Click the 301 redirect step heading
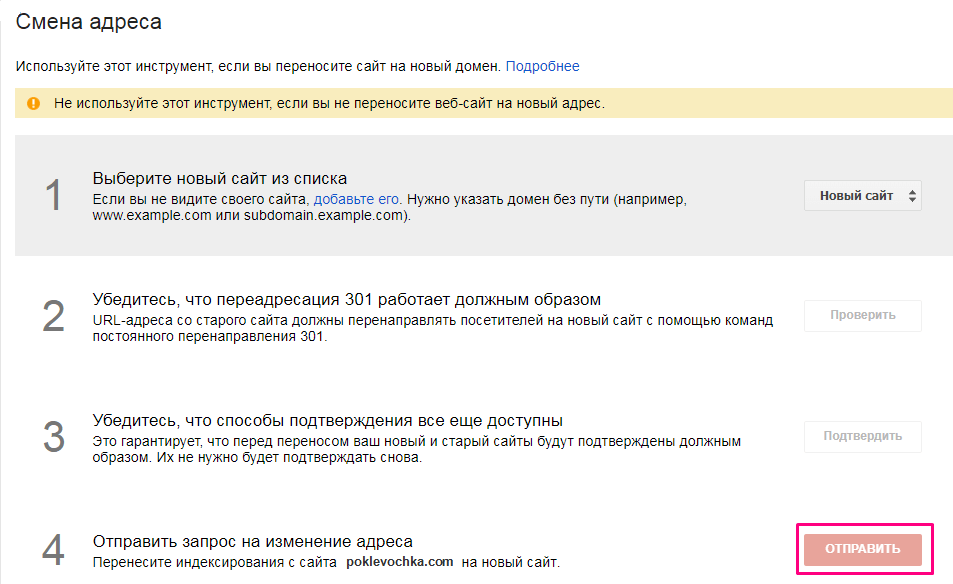This screenshot has width=953, height=584. point(346,299)
